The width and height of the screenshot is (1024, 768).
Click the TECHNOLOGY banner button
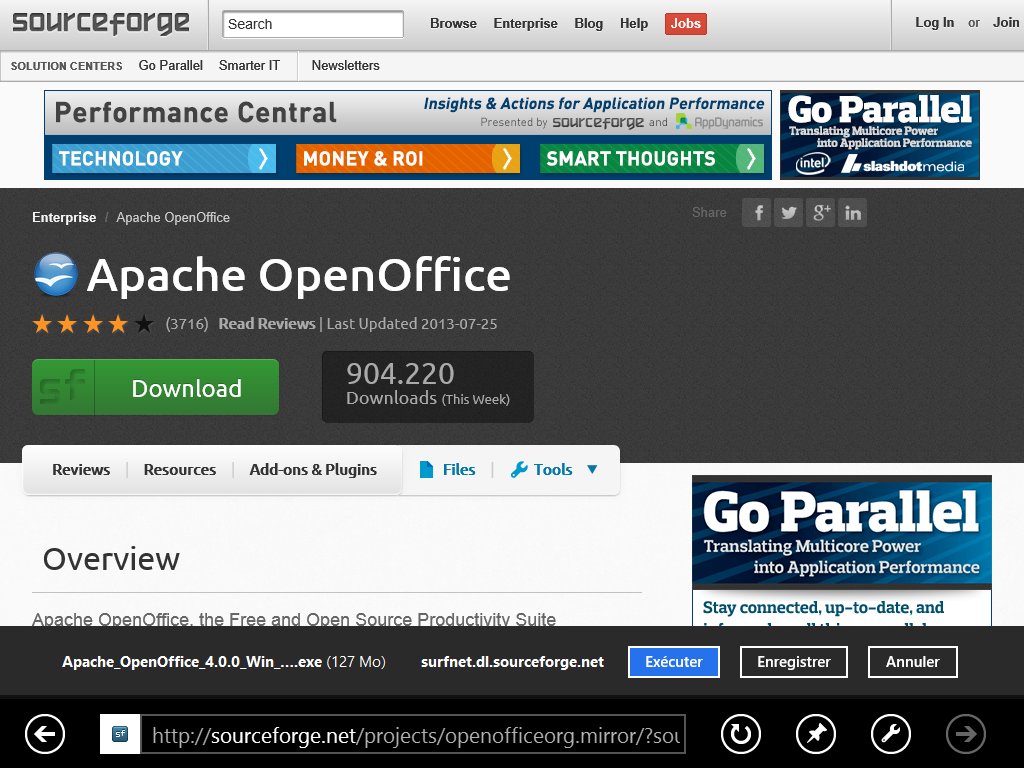[x=164, y=159]
